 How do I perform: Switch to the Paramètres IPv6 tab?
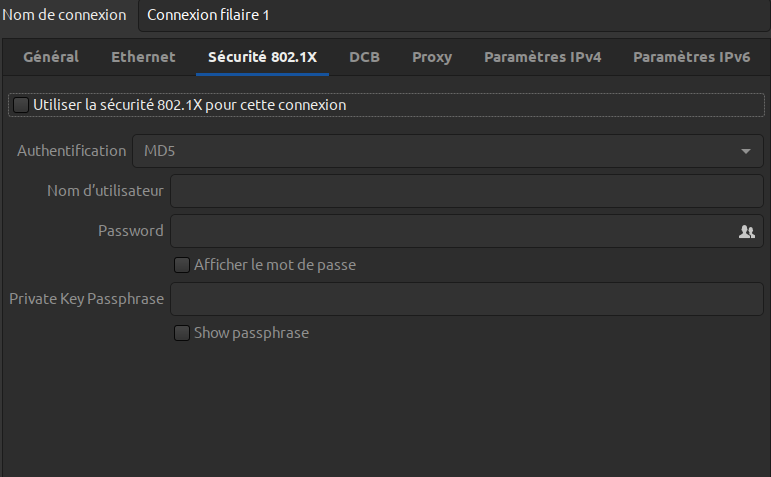click(x=691, y=57)
